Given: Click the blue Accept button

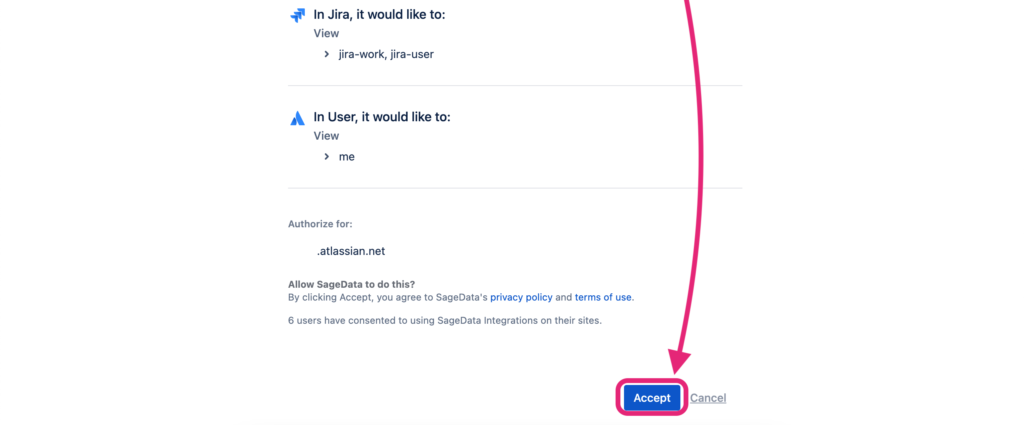Looking at the screenshot, I should click(x=652, y=398).
